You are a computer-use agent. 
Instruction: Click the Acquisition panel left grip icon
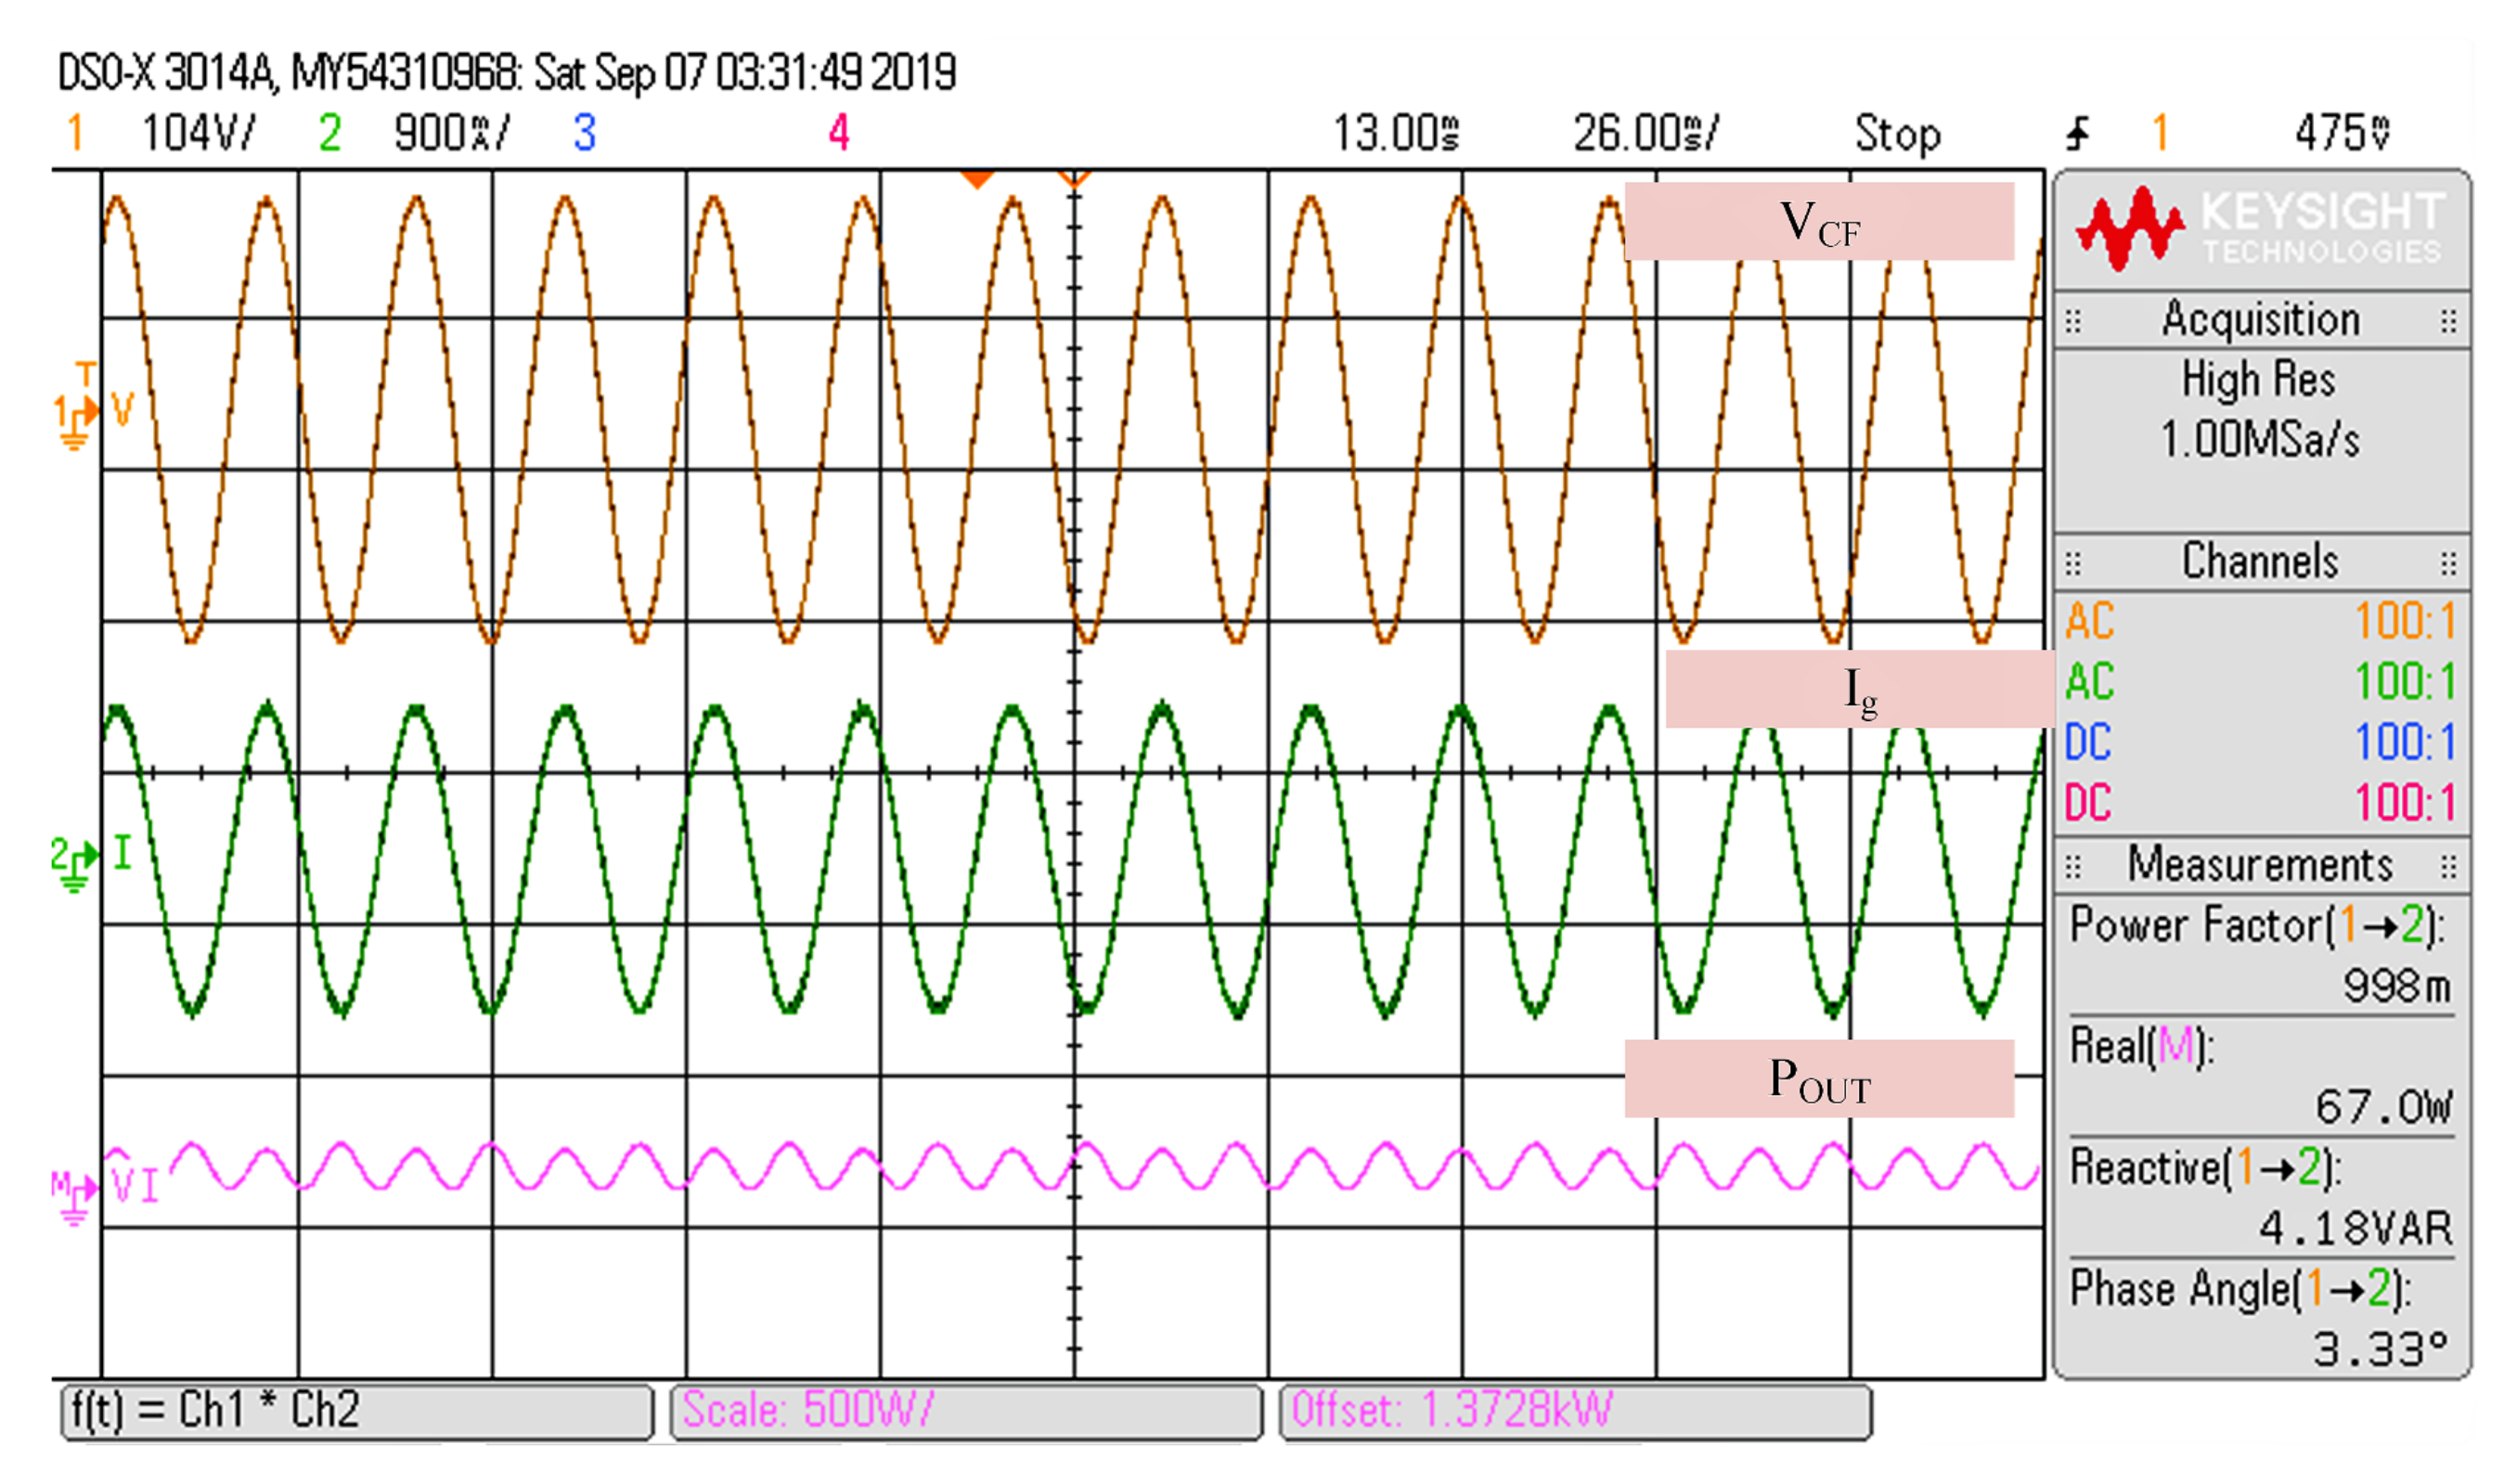point(2073,322)
